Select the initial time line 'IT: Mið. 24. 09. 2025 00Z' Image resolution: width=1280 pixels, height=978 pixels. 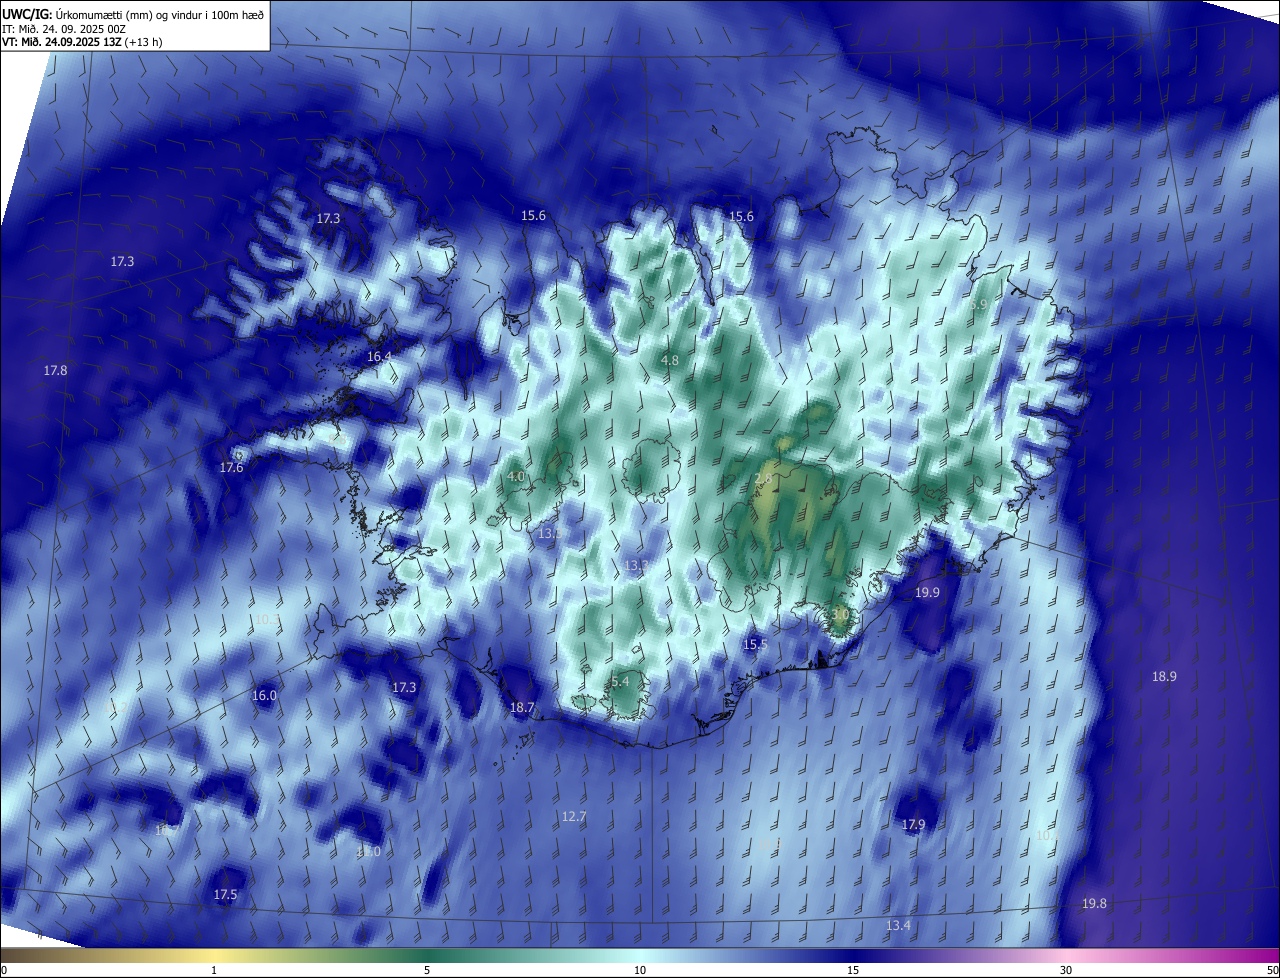point(65,28)
